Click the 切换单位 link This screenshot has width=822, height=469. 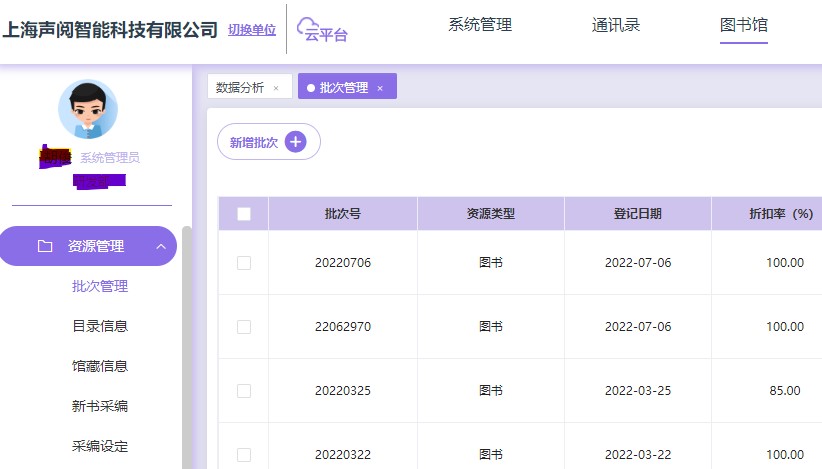click(252, 30)
